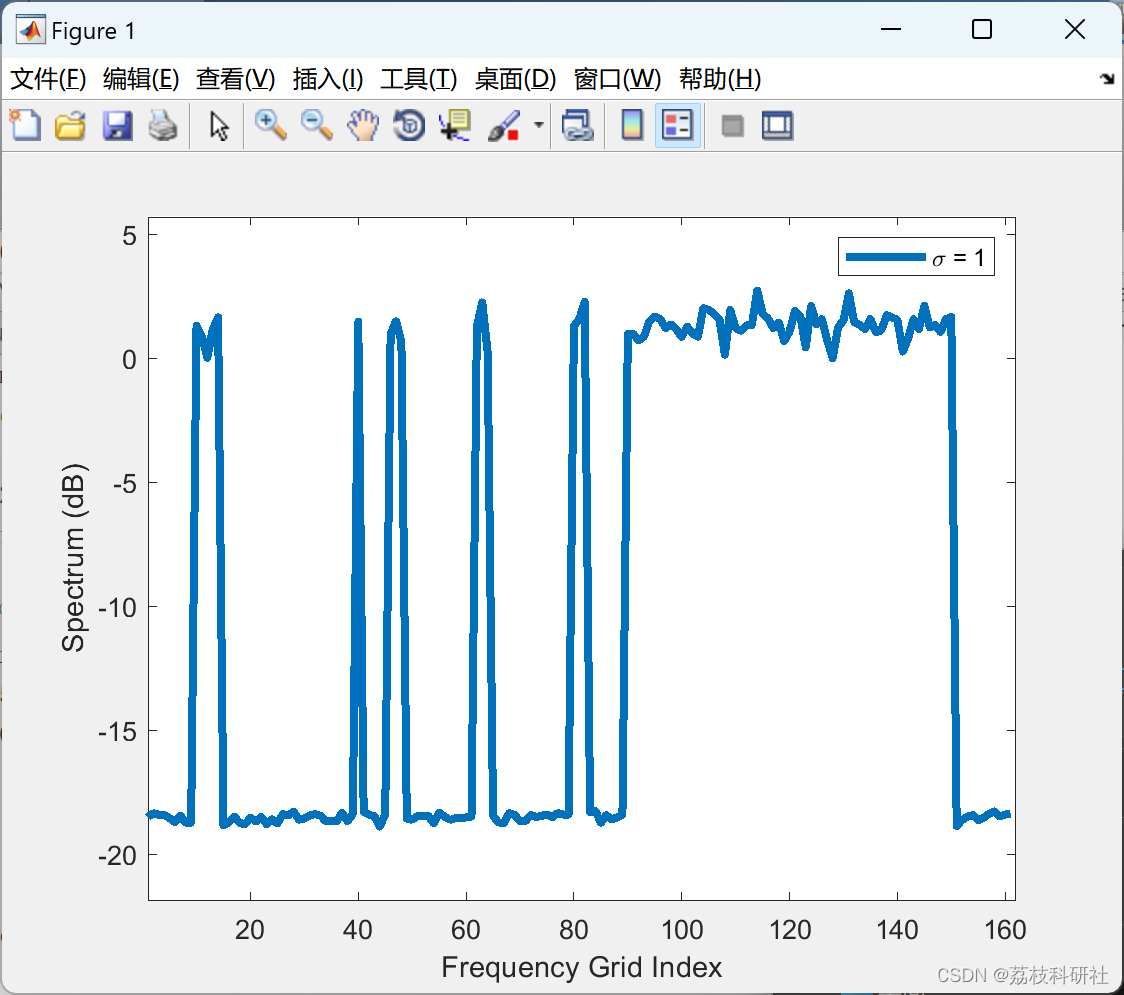Click the x-axis tick label 20
The image size is (1124, 995).
[249, 930]
